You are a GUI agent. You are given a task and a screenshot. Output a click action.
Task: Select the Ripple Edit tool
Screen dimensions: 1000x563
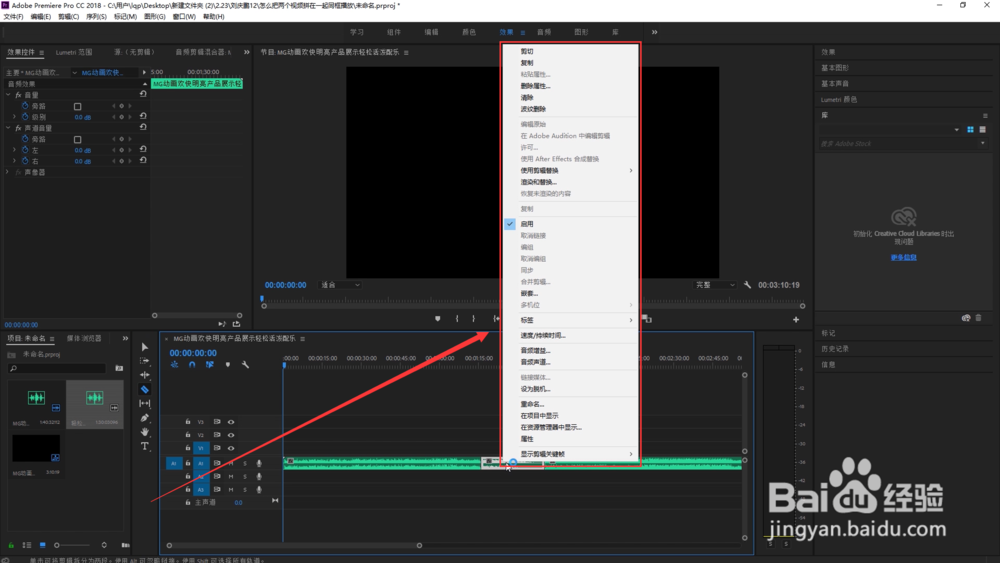(145, 375)
